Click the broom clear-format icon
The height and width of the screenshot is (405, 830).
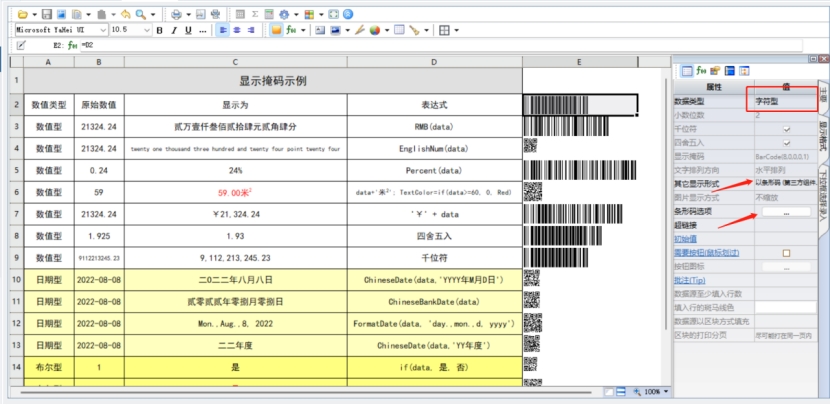414,30
